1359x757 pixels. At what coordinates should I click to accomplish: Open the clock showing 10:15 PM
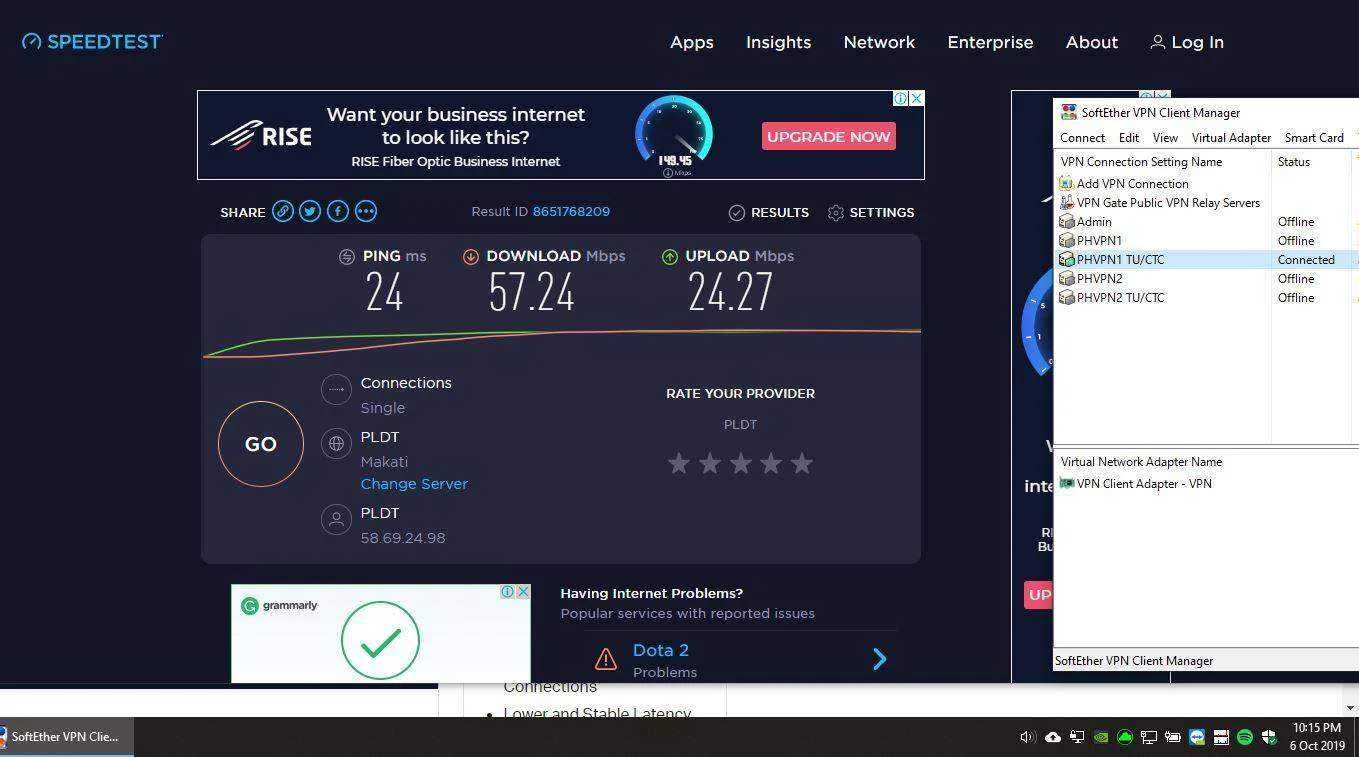click(1317, 737)
